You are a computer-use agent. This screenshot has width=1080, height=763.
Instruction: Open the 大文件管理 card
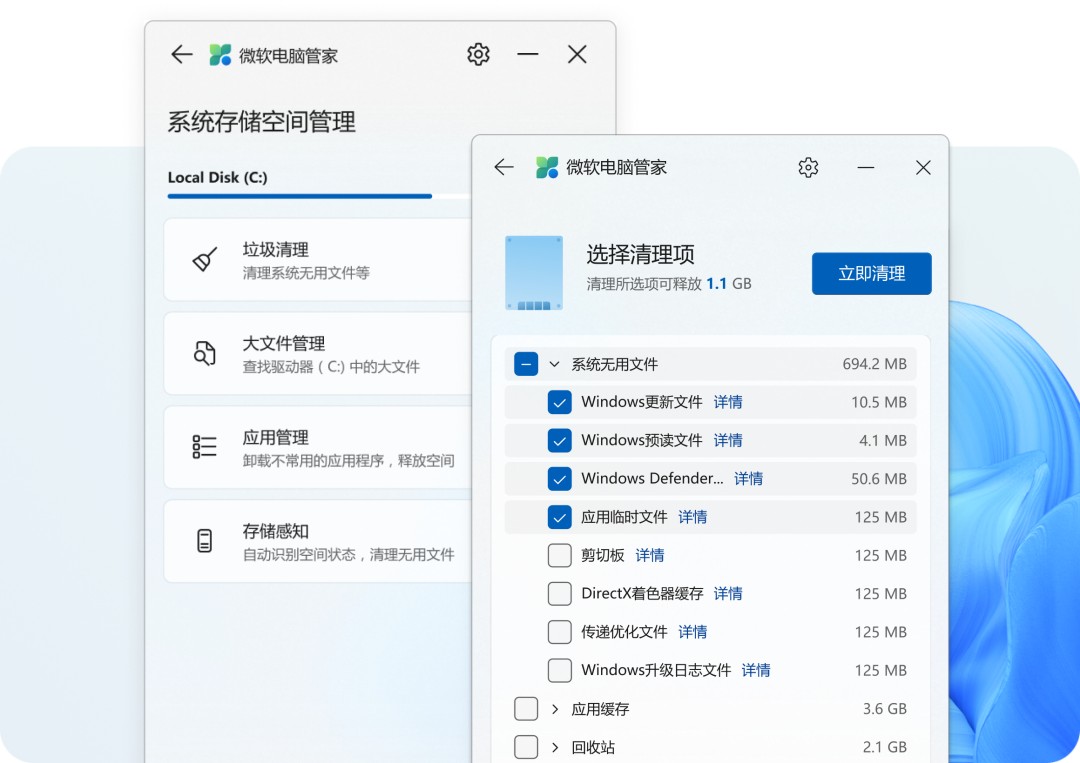pyautogui.click(x=318, y=353)
